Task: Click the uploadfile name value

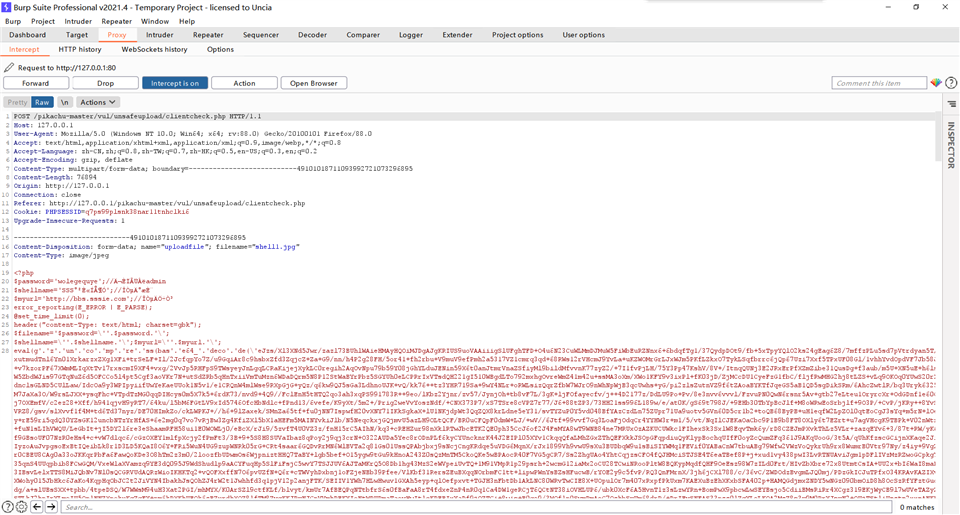Action: click(184, 247)
